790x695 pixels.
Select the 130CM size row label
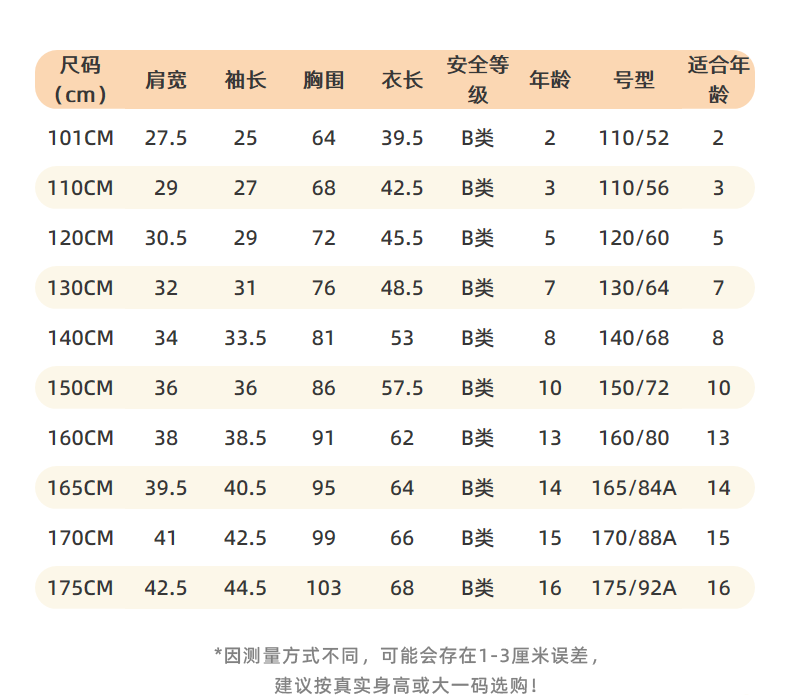[80, 288]
